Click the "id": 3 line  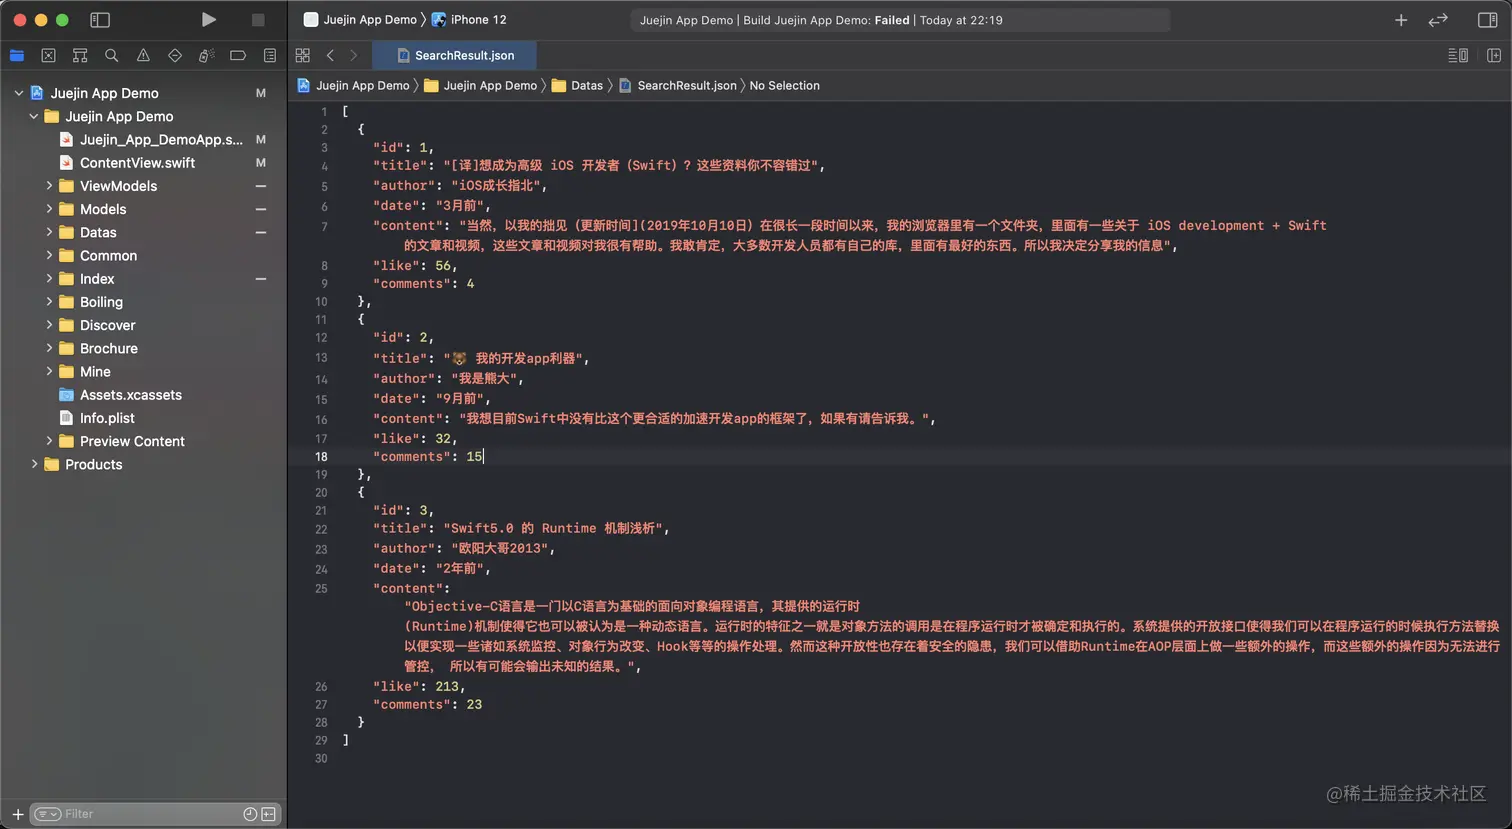click(x=403, y=510)
